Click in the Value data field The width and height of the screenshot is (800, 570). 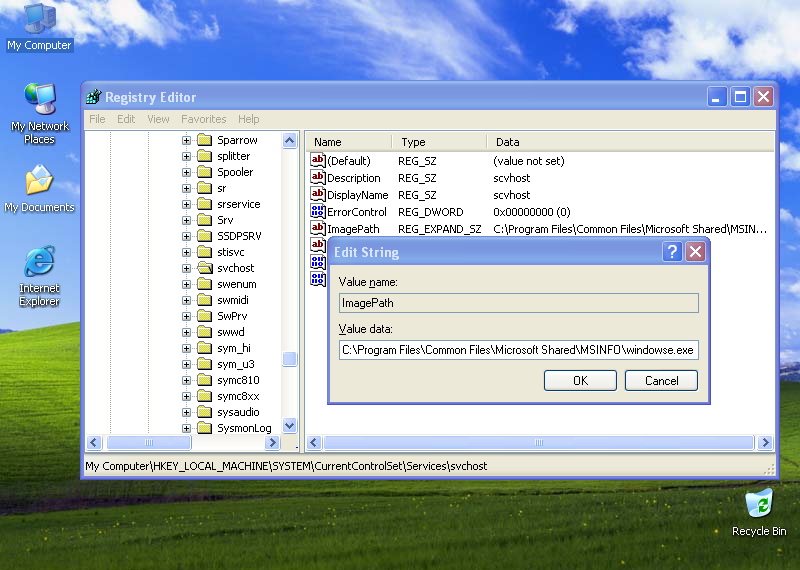[518, 350]
